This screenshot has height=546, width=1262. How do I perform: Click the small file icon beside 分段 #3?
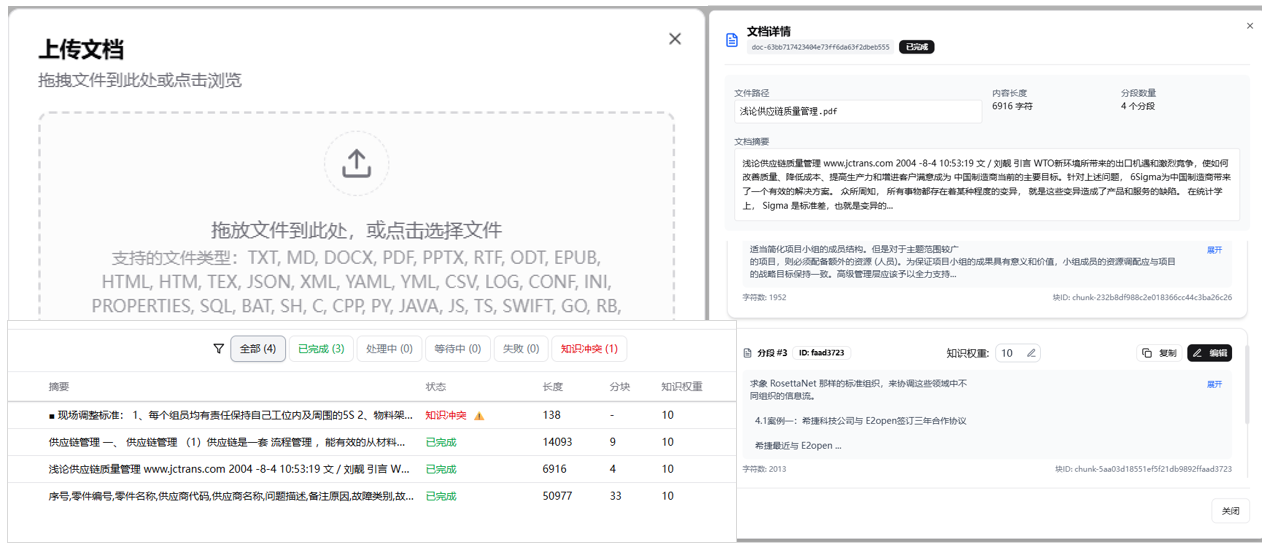coord(747,353)
